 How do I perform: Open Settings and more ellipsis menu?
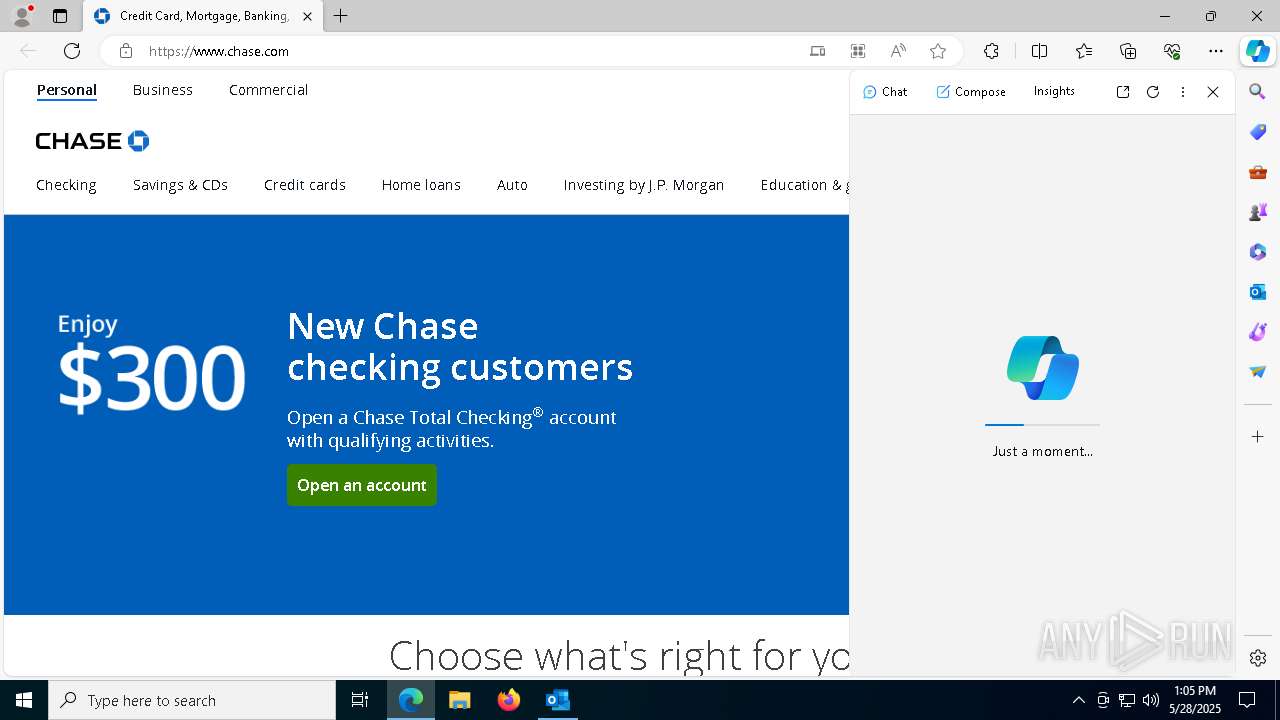tap(1216, 51)
